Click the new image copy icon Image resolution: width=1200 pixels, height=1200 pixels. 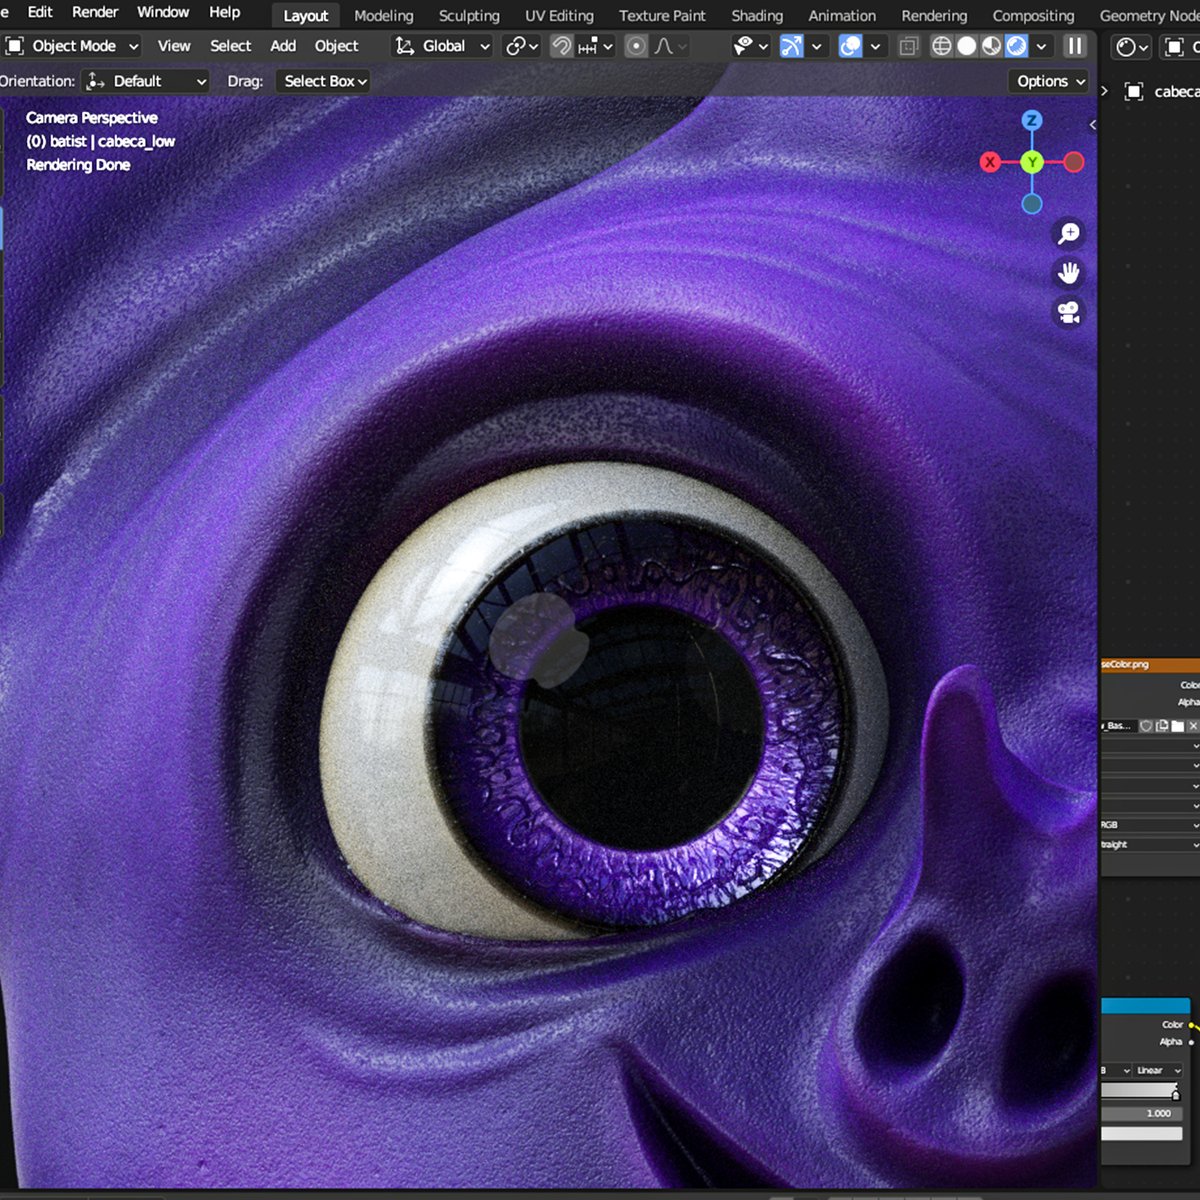tap(1162, 725)
